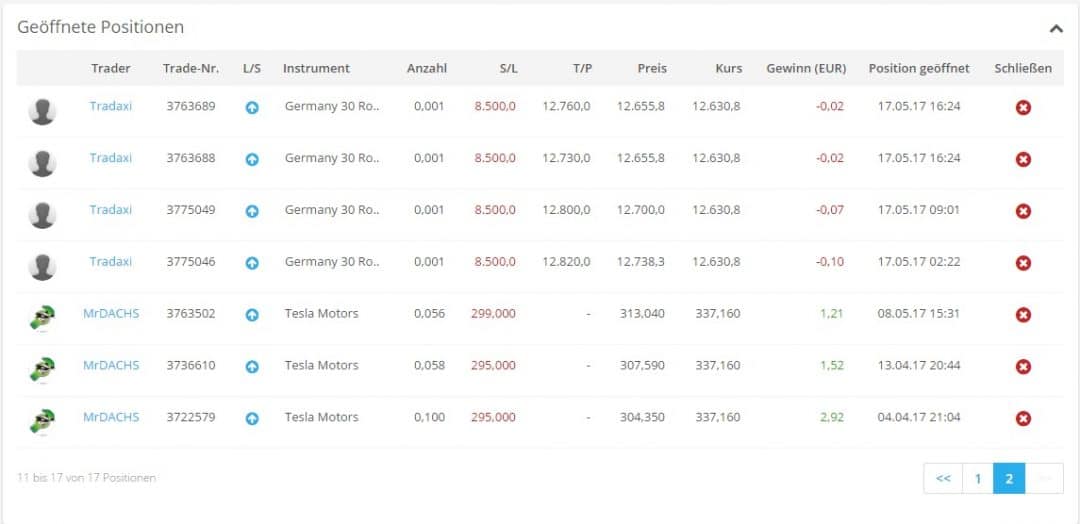Open Tradaxi trader profile for trade 3763689
This screenshot has height=524, width=1080.
[x=111, y=106]
